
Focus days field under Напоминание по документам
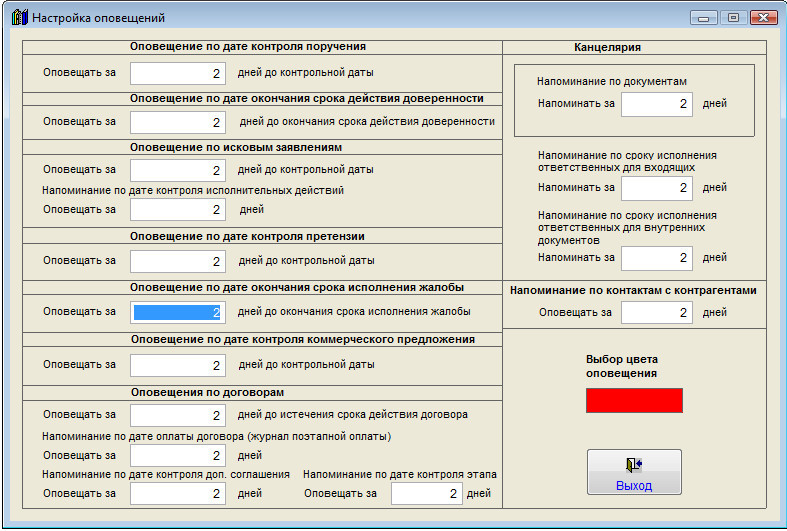coord(657,104)
